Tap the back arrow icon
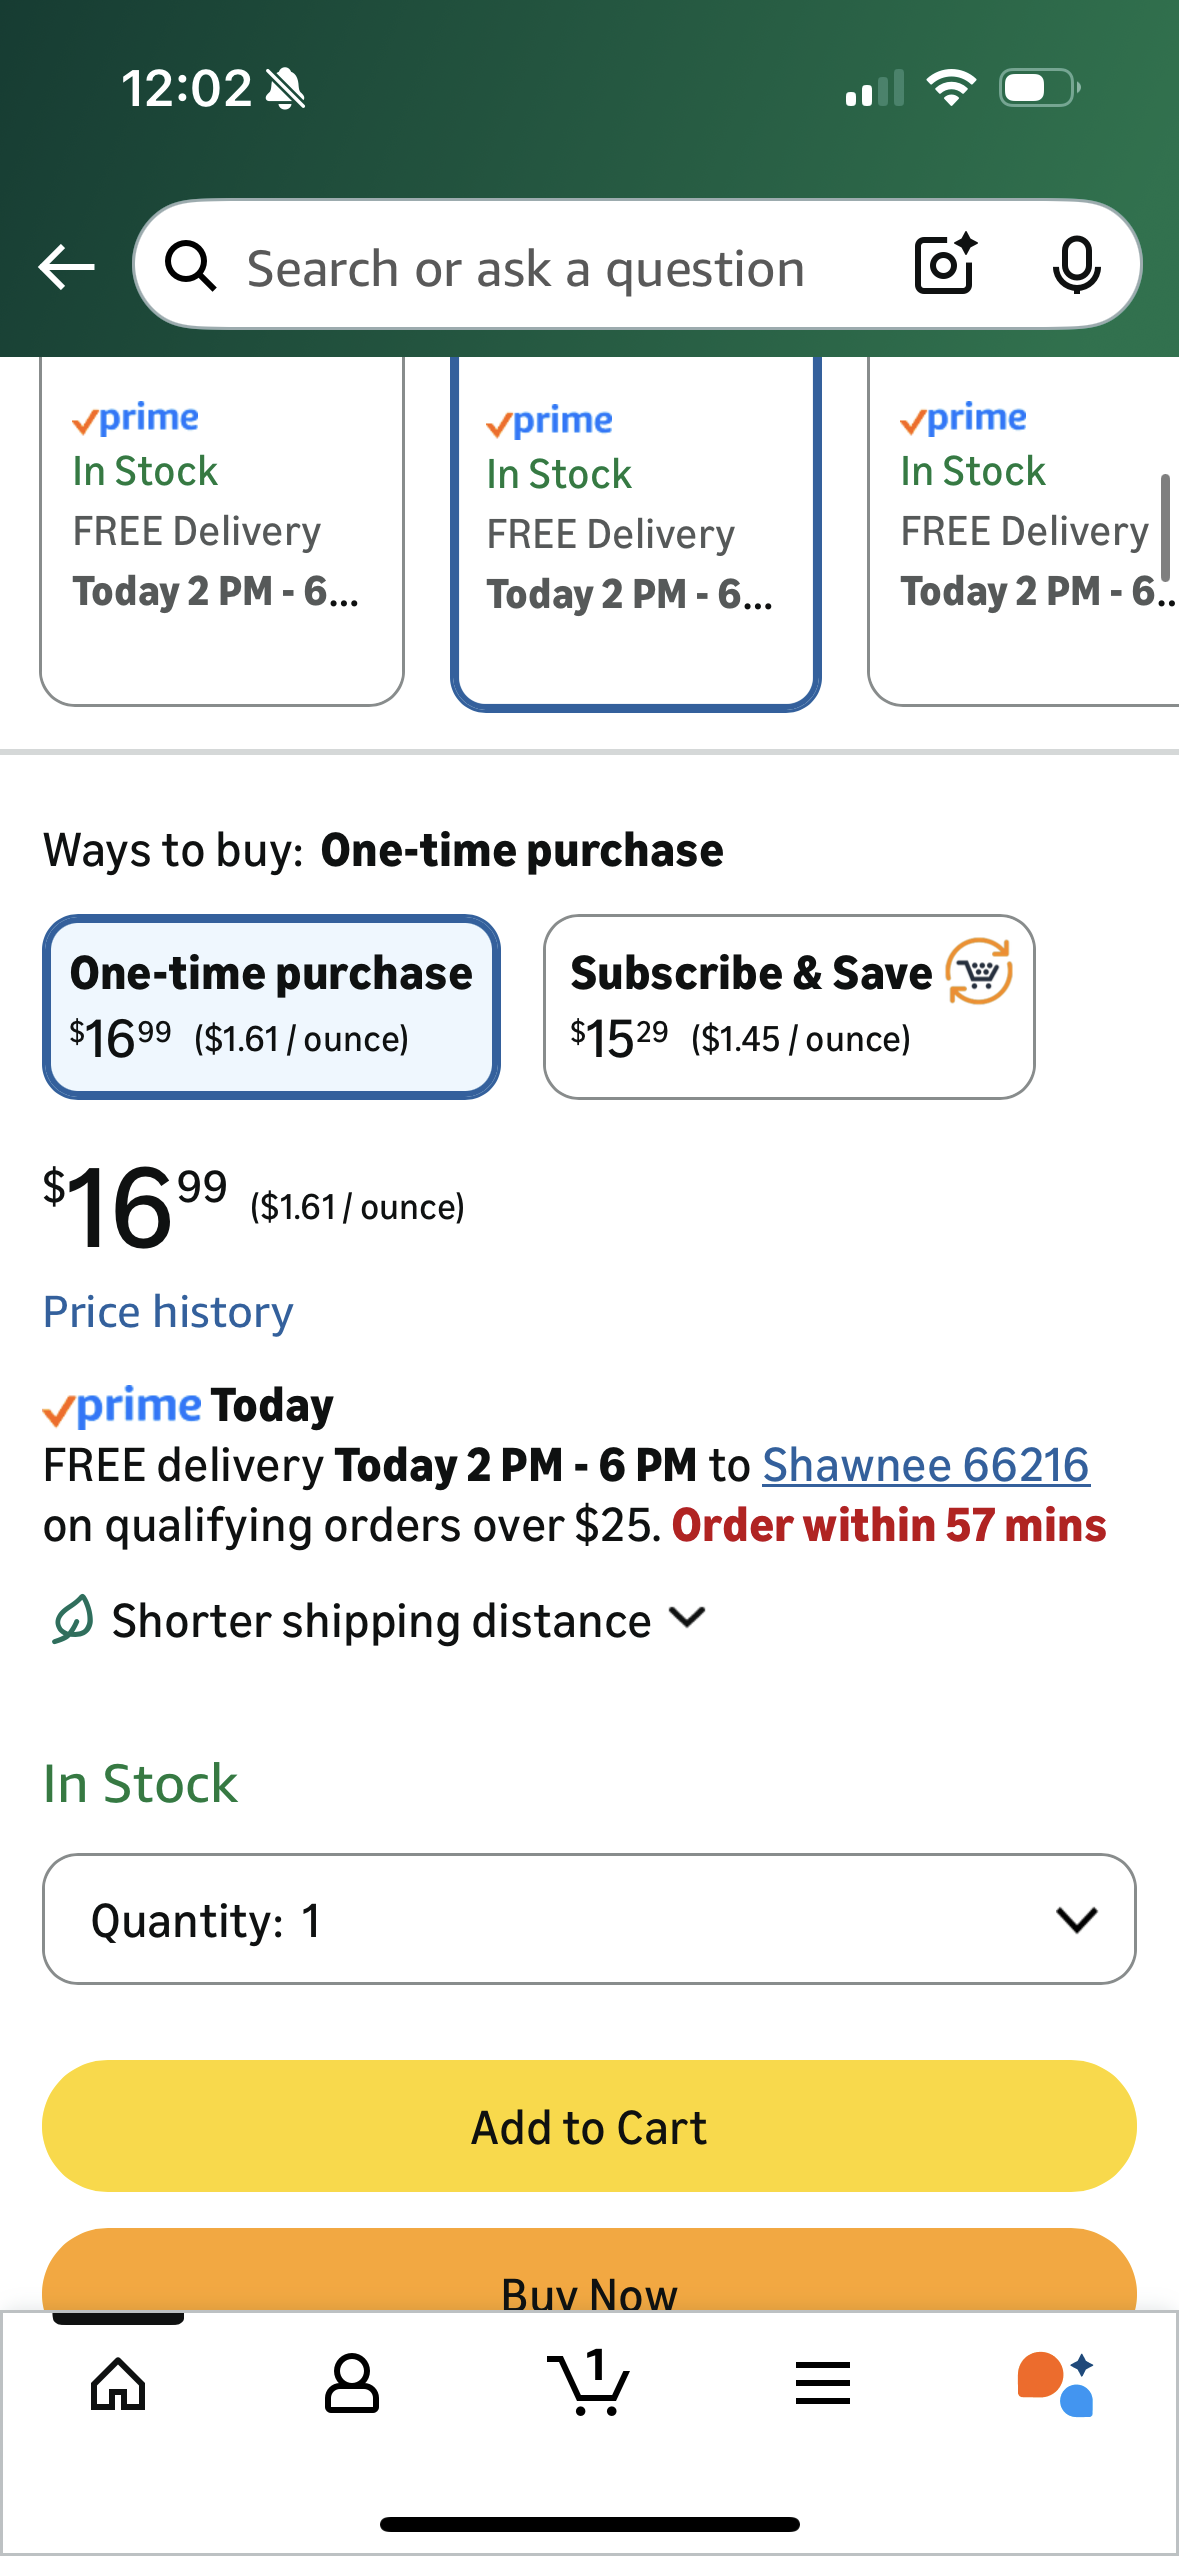The image size is (1179, 2556). 66,267
